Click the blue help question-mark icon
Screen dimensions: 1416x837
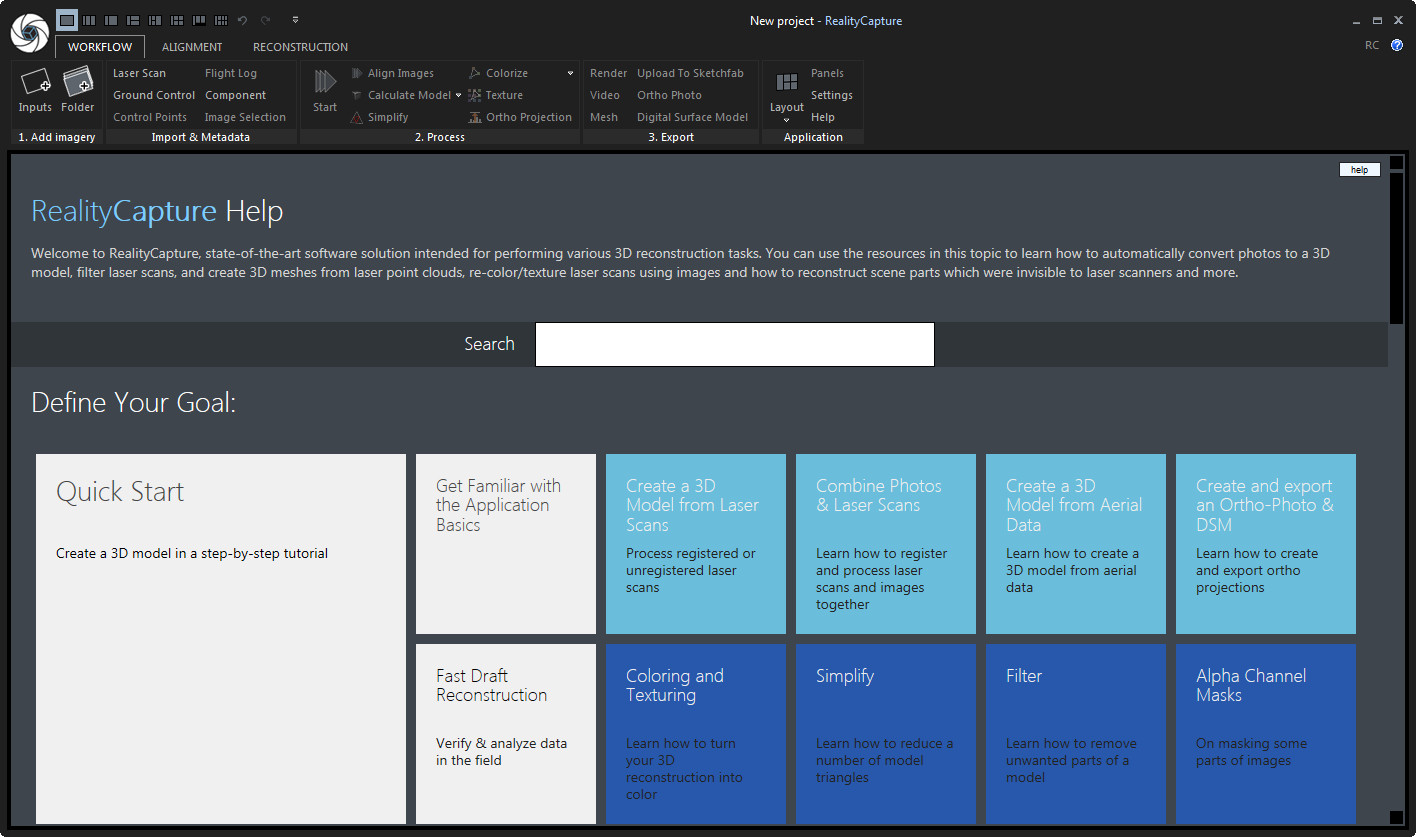coord(1397,45)
